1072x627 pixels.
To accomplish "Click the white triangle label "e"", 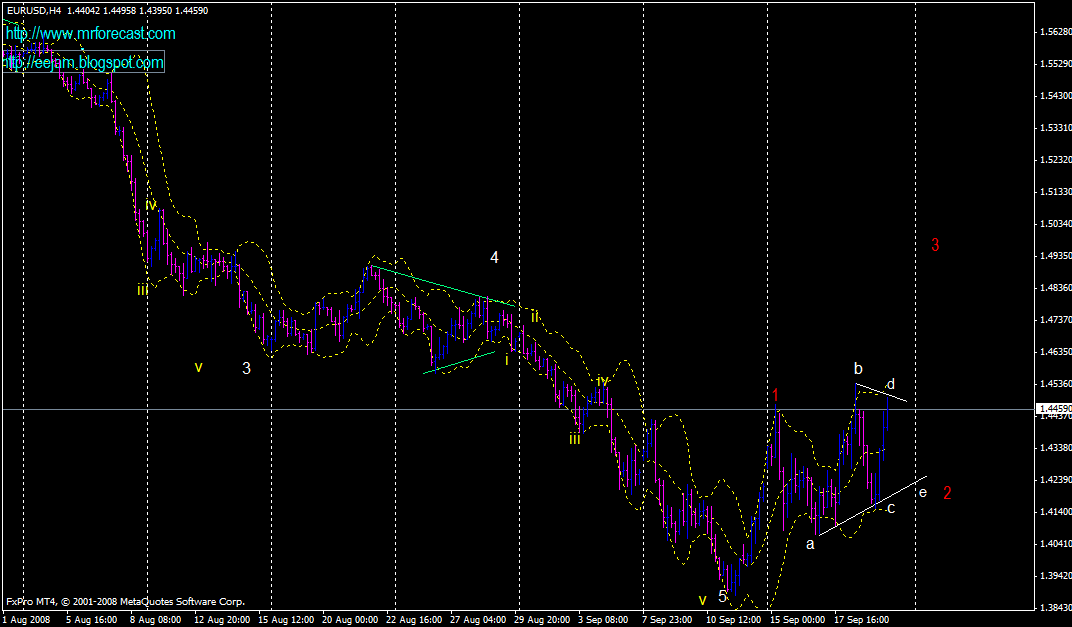I will click(923, 492).
